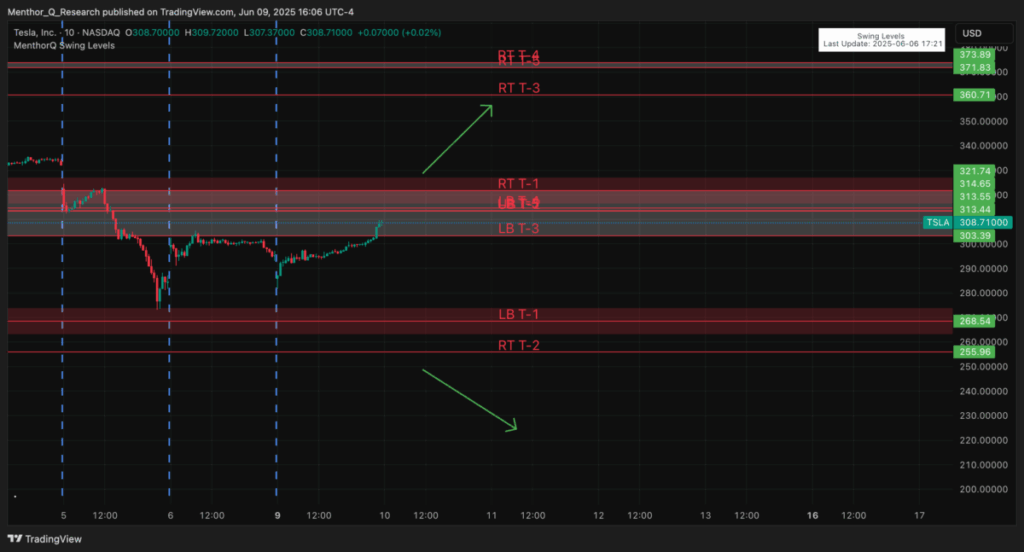This screenshot has width=1024, height=552.
Task: Click the 321.74 price tag
Action: (974, 171)
